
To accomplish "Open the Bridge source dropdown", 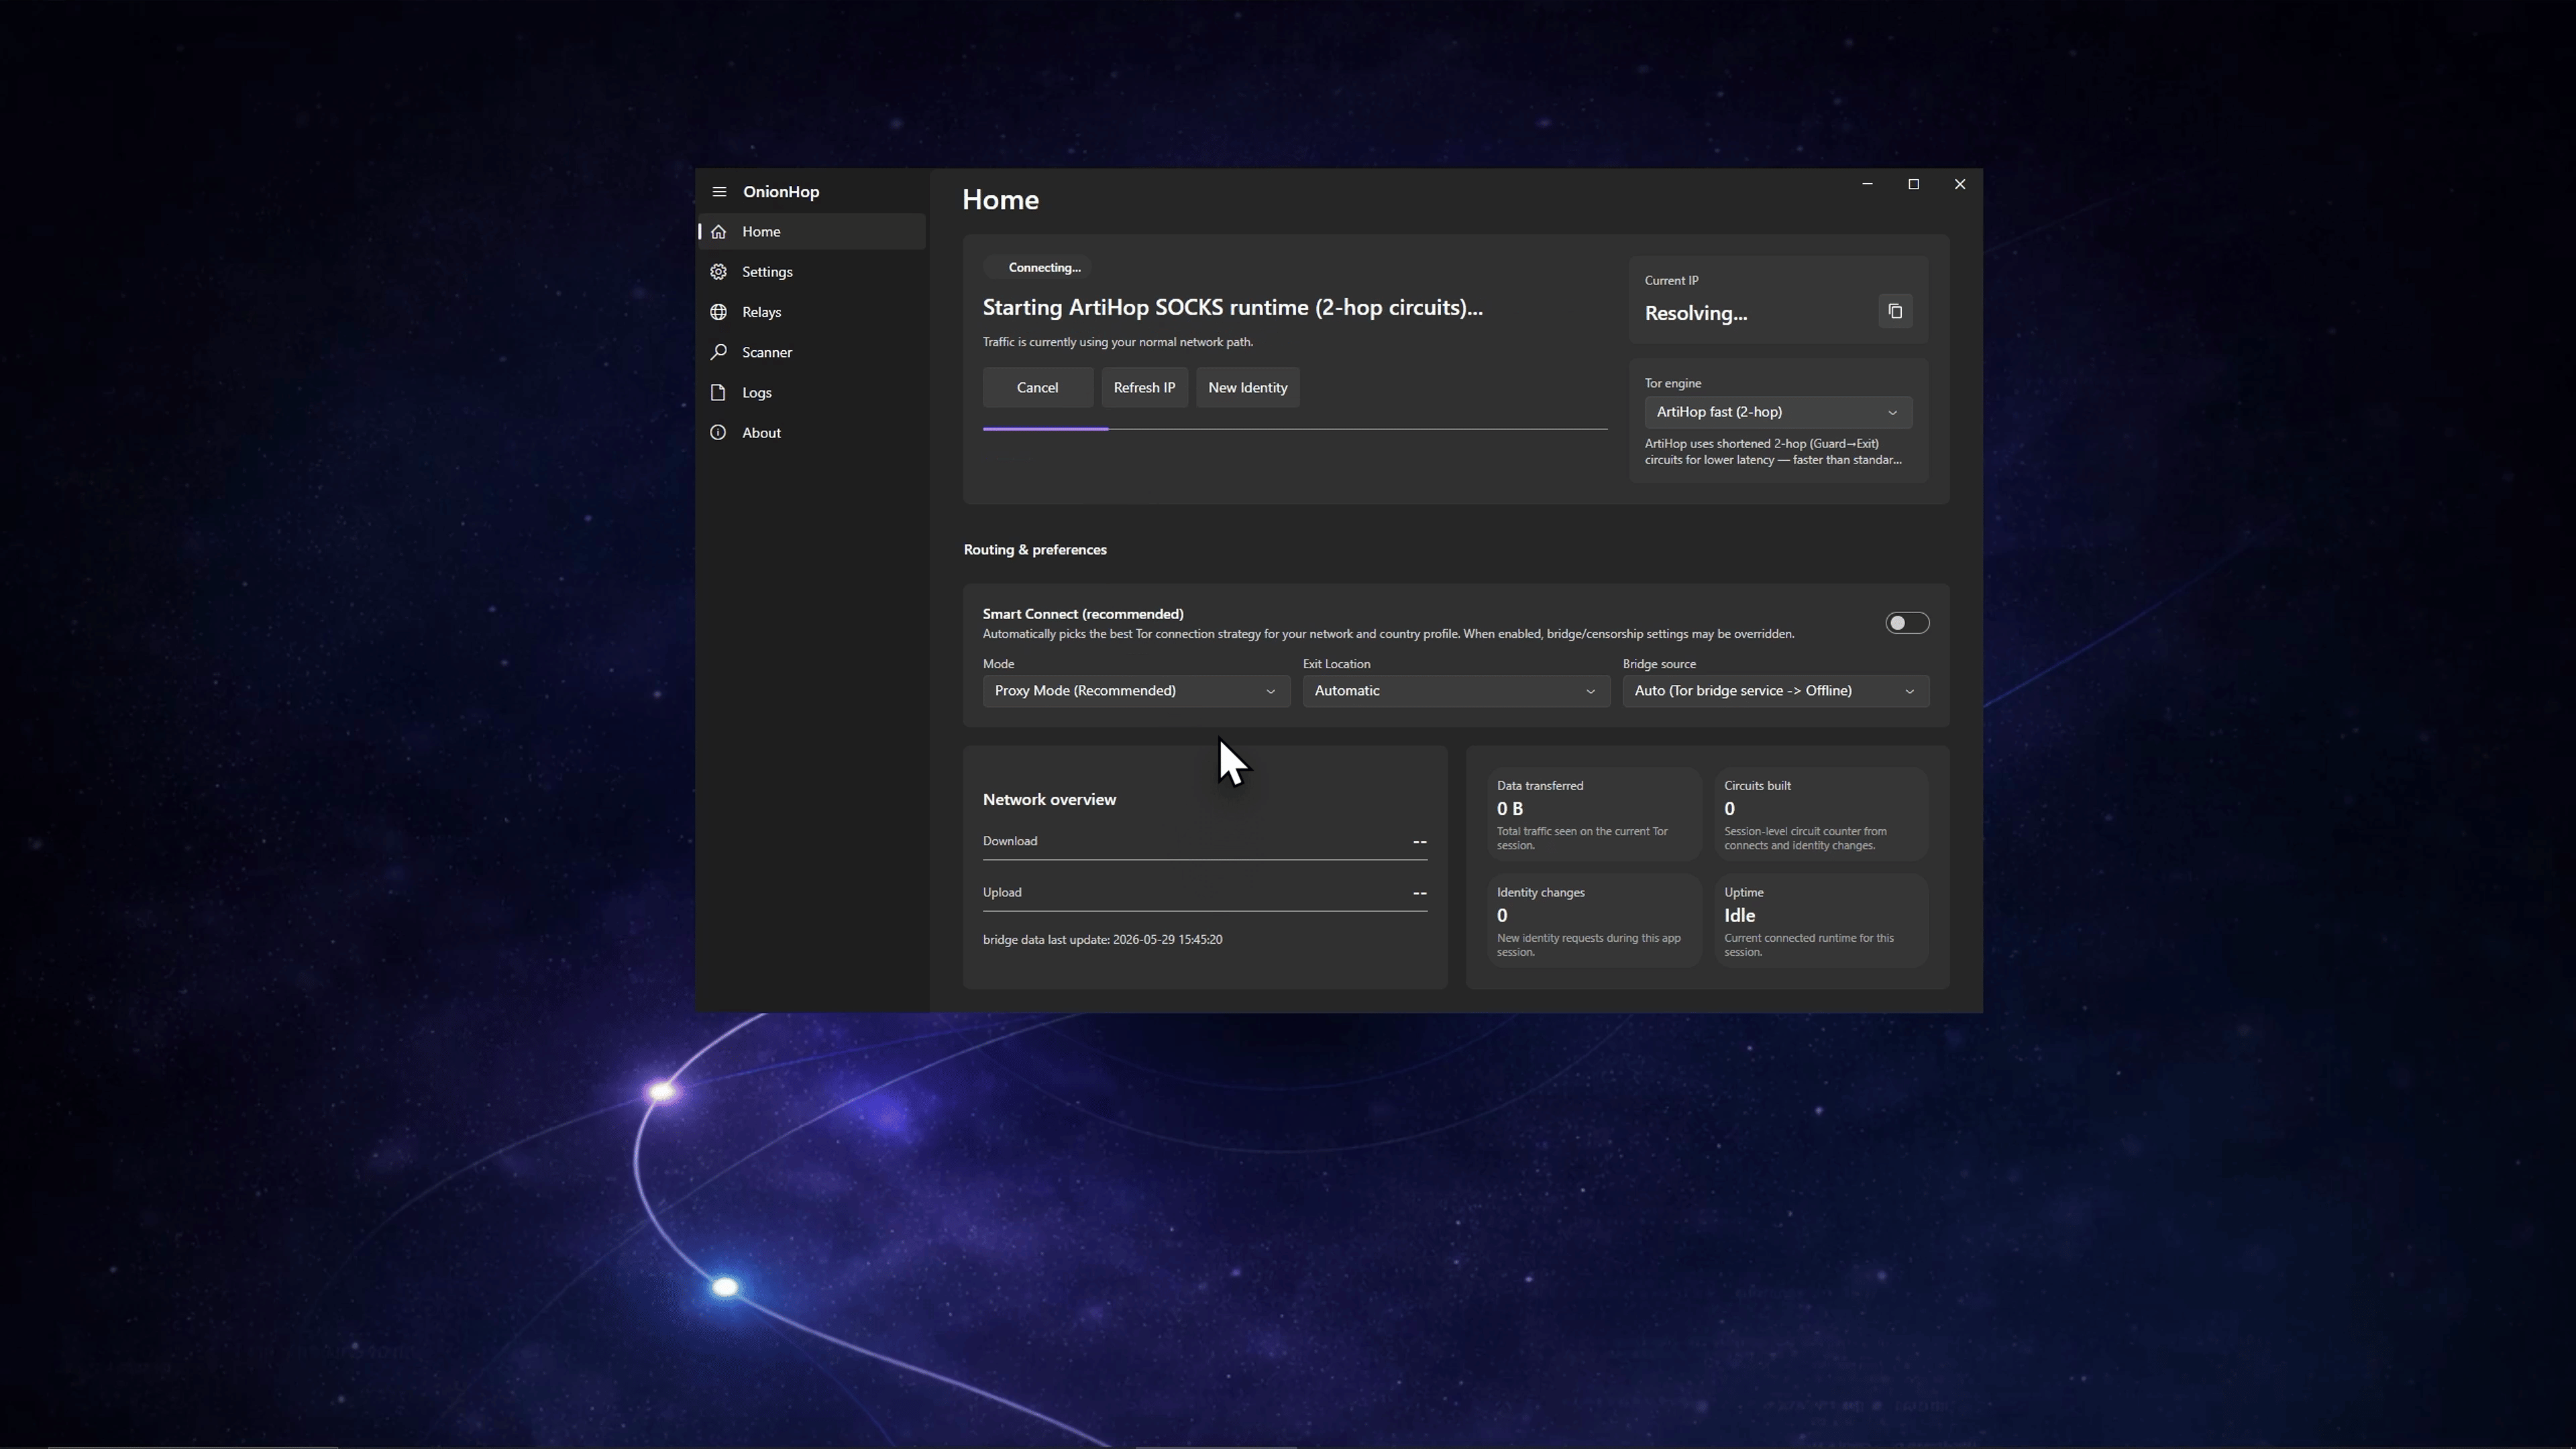I will point(1775,691).
